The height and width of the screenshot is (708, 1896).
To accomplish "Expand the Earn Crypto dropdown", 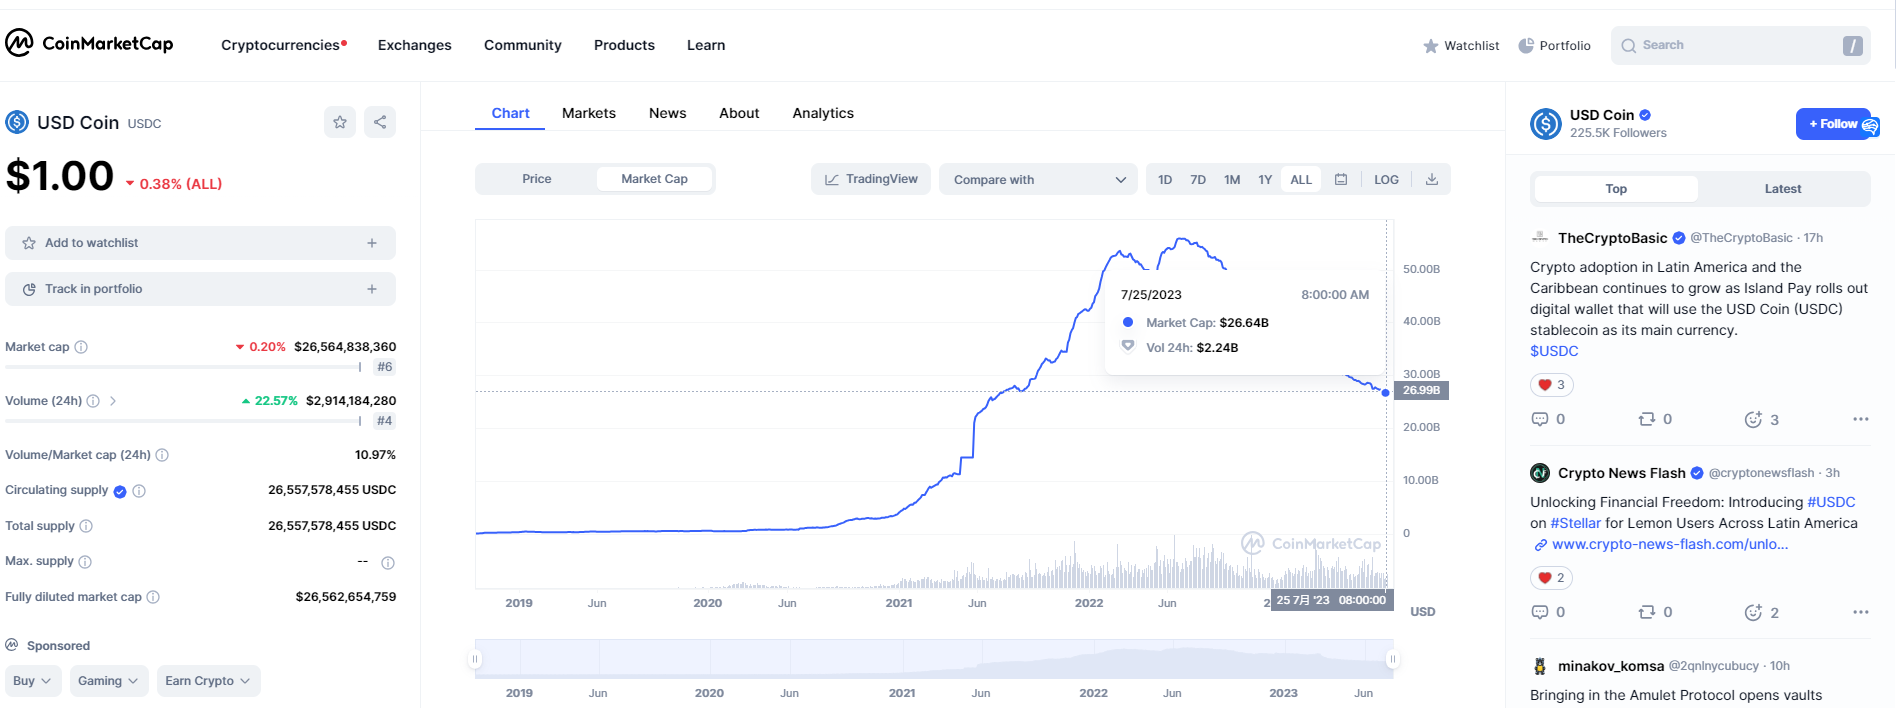I will pyautogui.click(x=207, y=681).
